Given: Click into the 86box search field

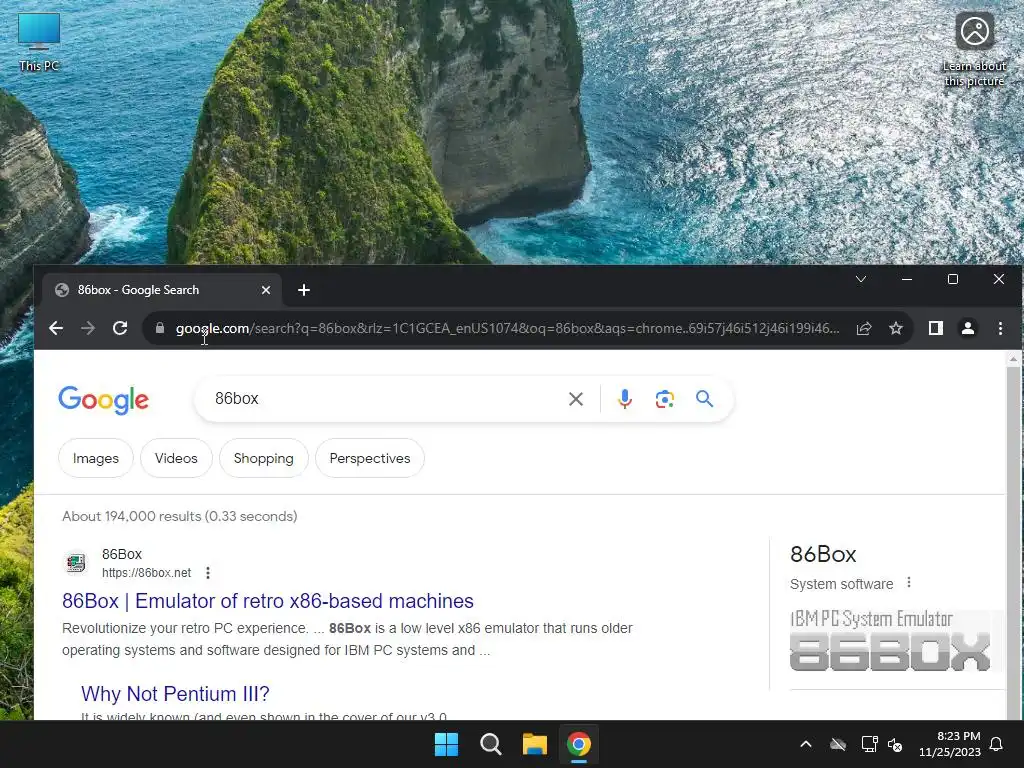Looking at the screenshot, I should [385, 398].
